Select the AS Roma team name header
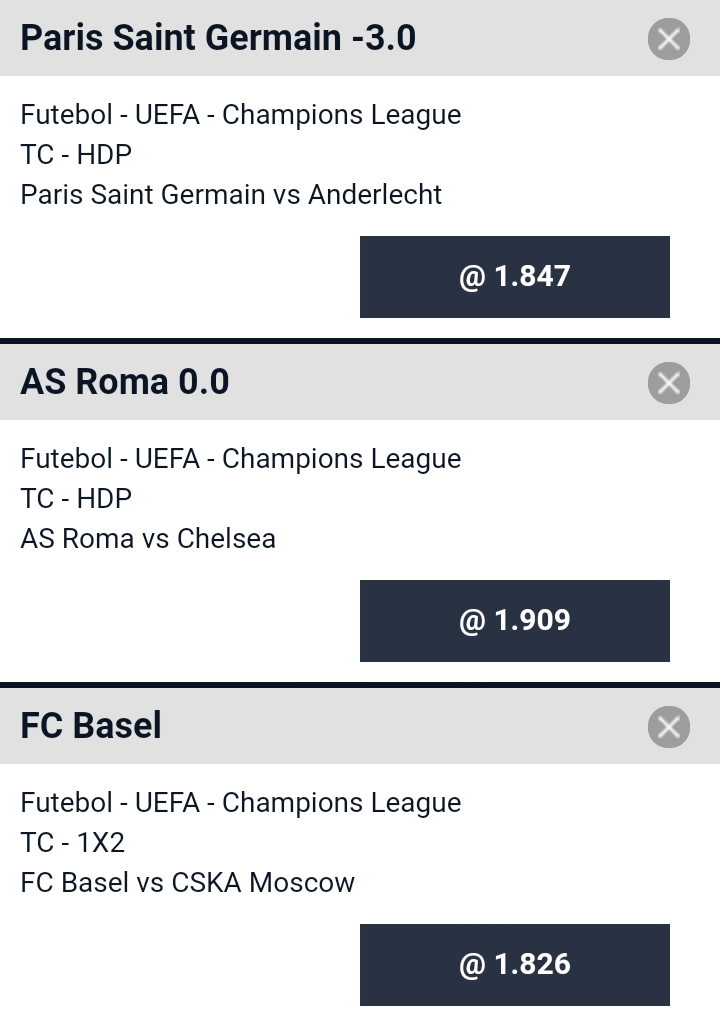Image resolution: width=720 pixels, height=1023 pixels. 95,382
